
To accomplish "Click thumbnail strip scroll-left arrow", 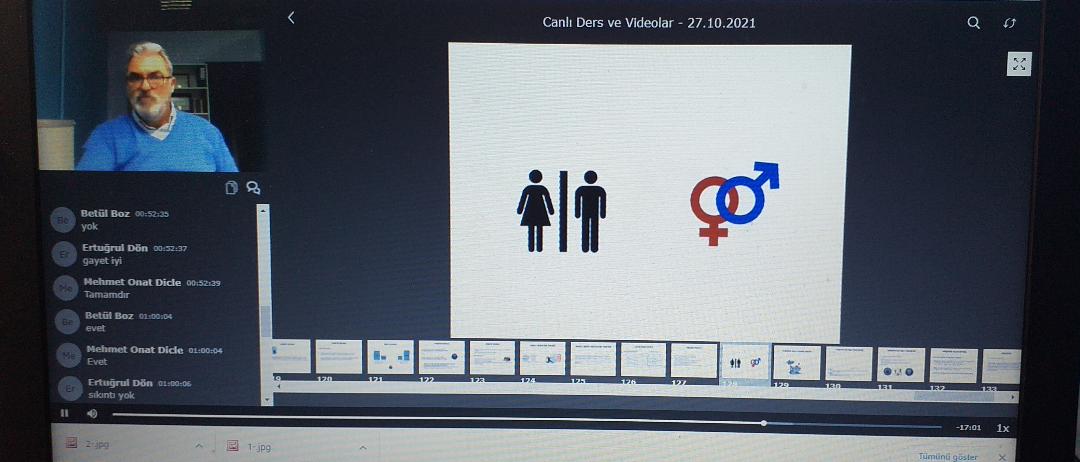I will [277, 386].
